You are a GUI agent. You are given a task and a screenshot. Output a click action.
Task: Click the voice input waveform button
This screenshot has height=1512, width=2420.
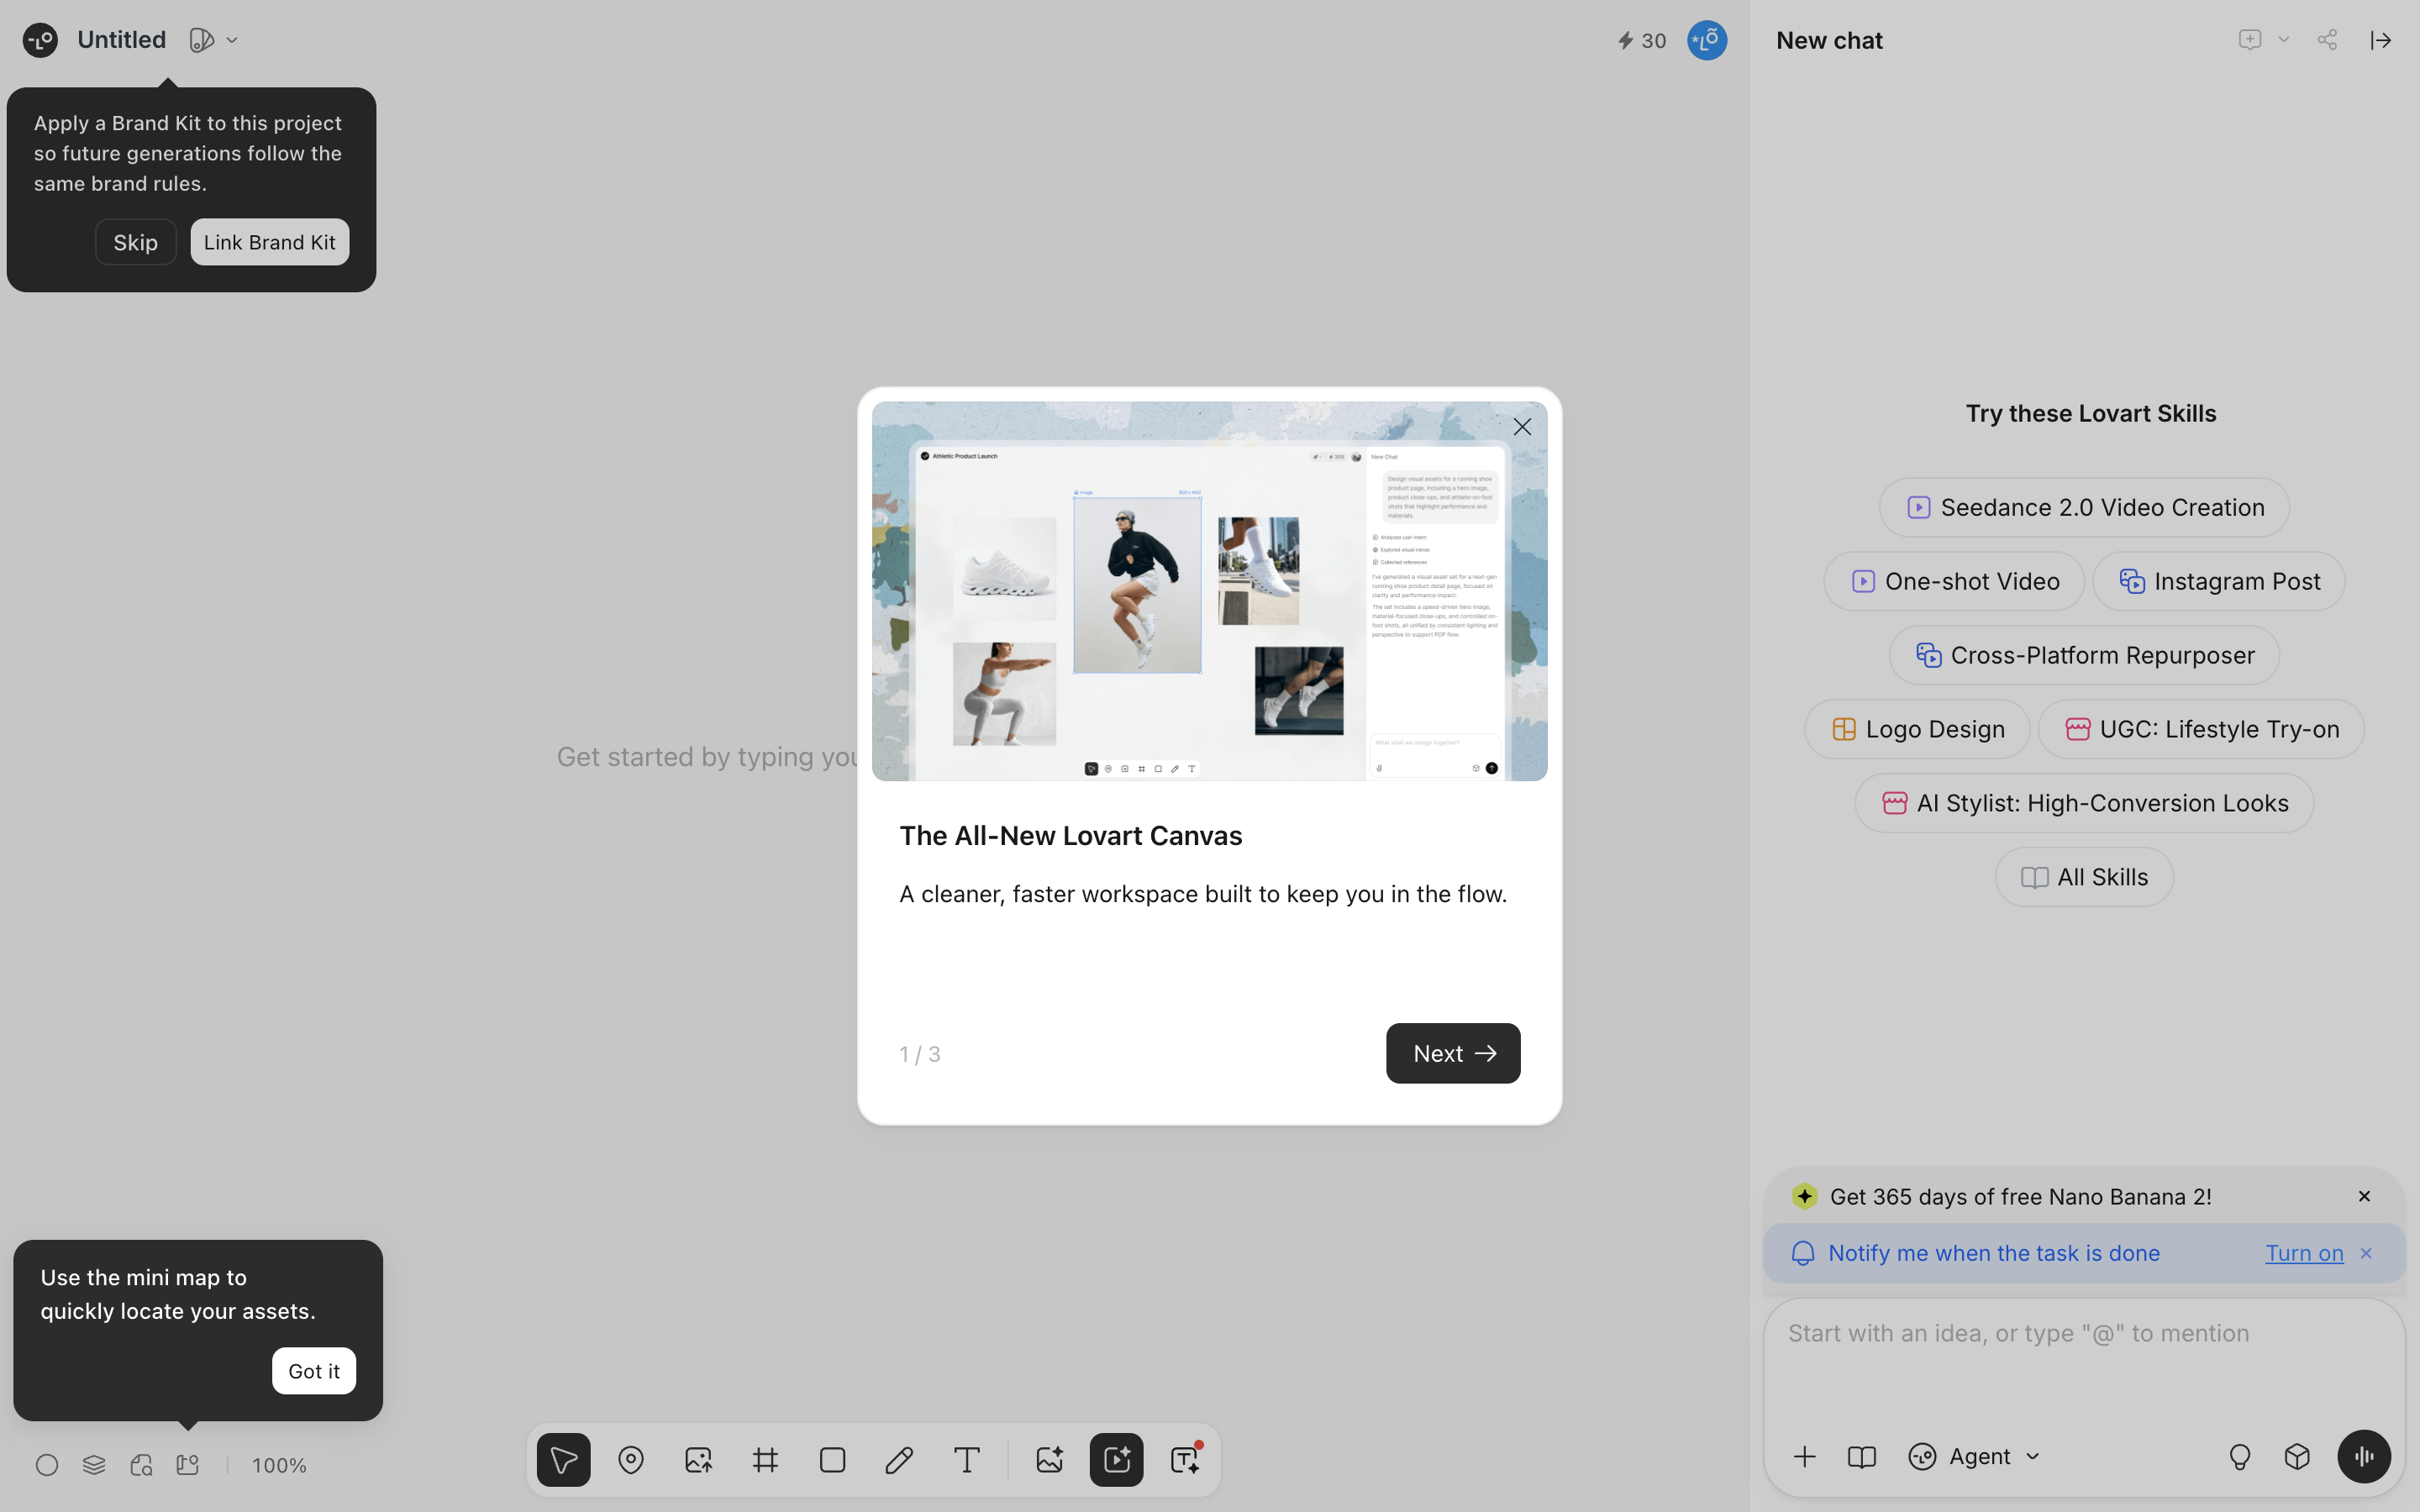(x=2364, y=1457)
